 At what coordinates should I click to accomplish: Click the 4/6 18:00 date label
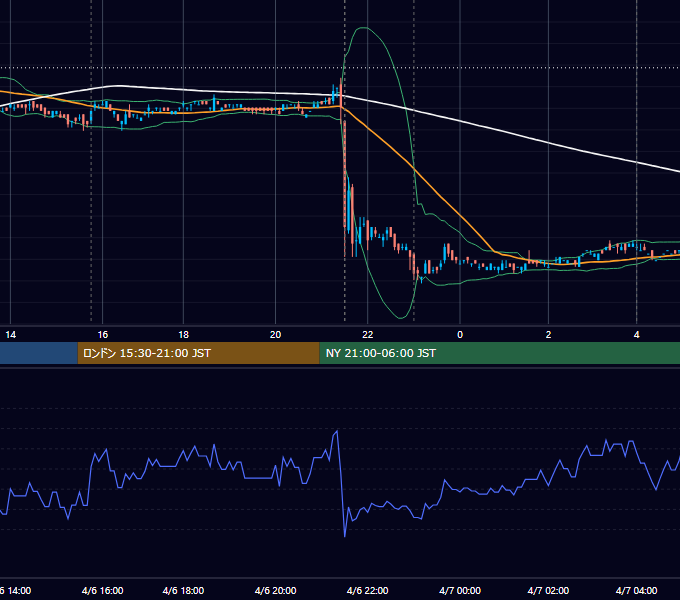pos(183,590)
